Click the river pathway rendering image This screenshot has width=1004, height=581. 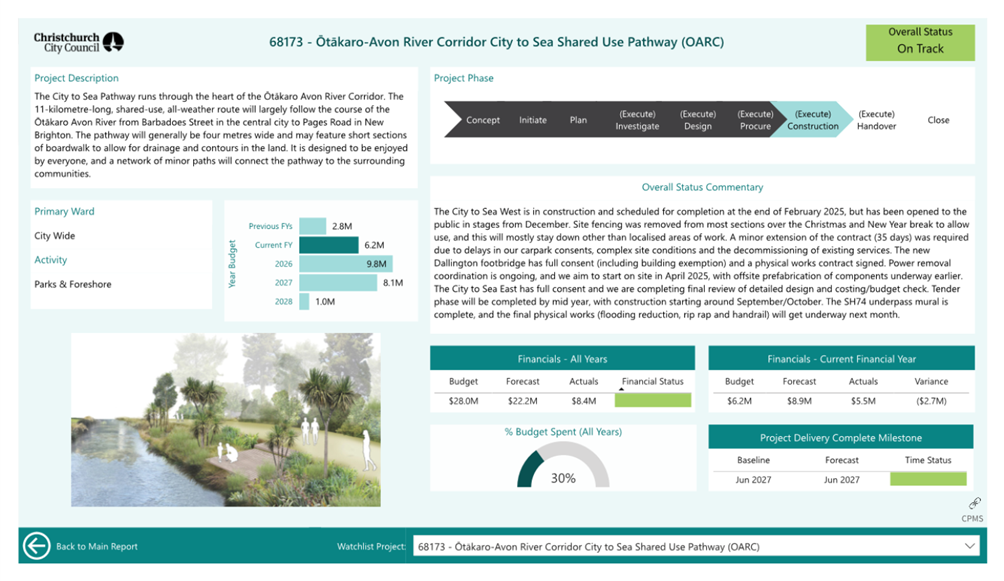[226, 420]
